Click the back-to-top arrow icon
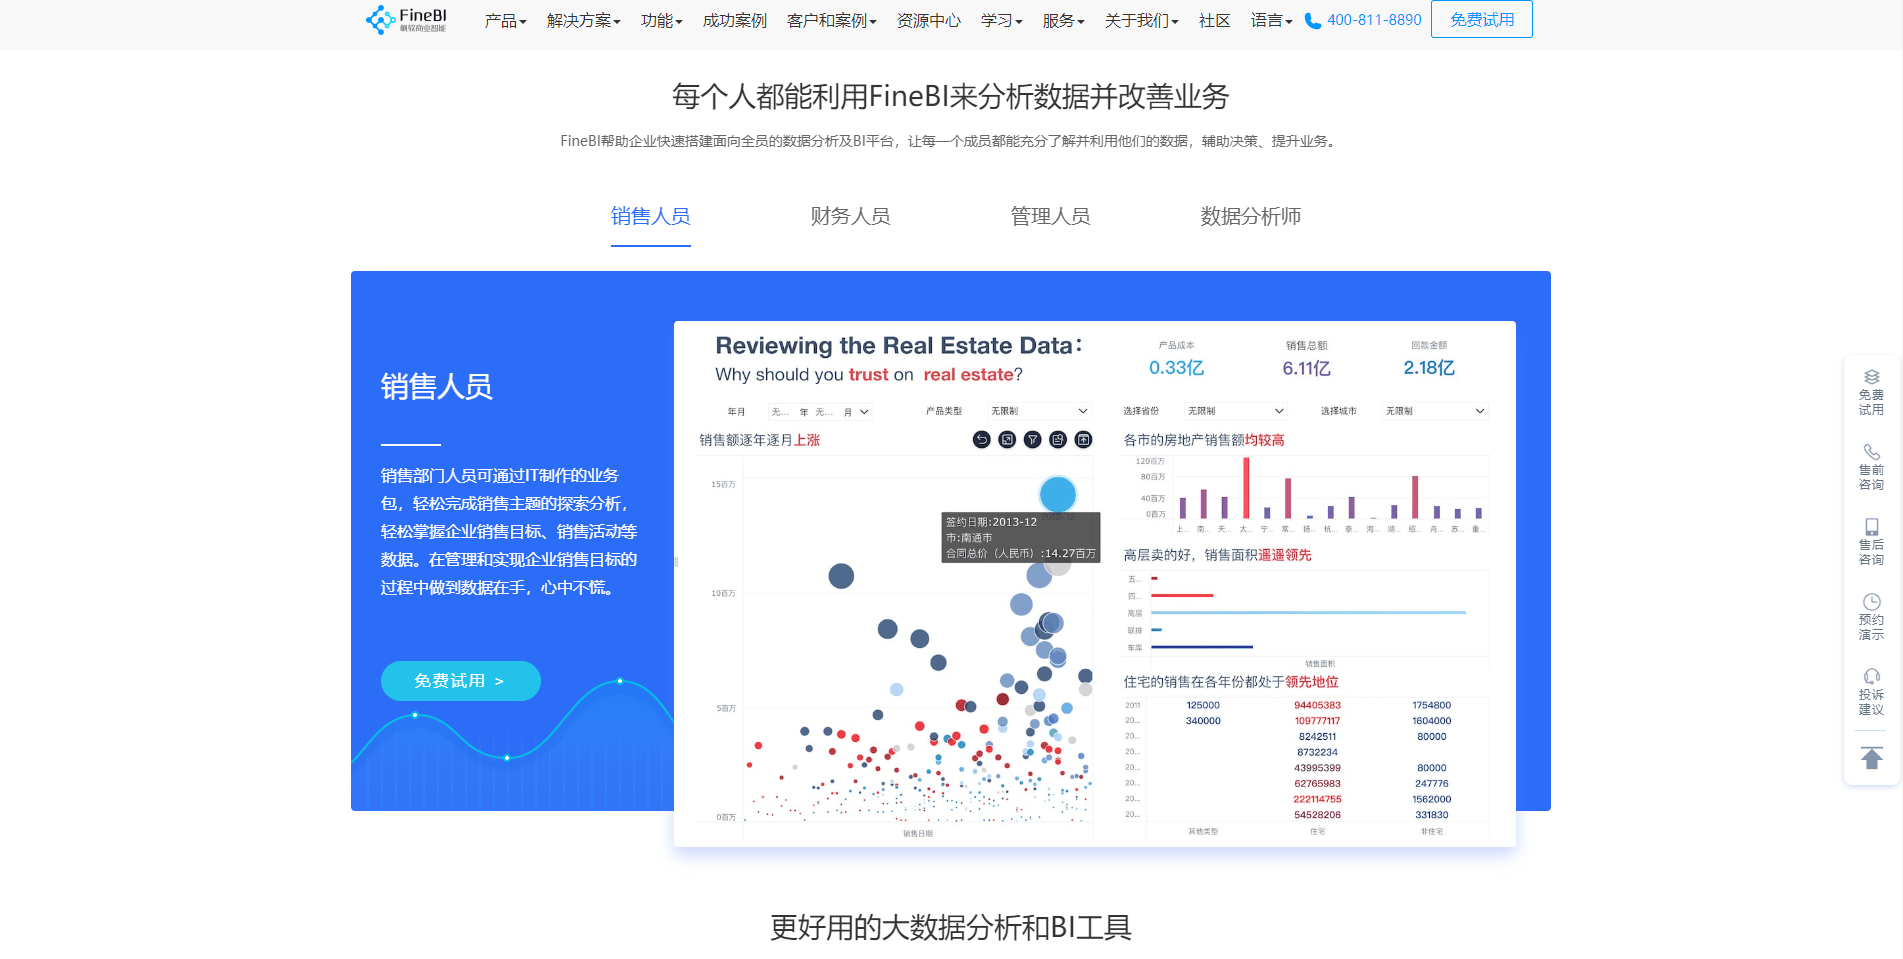 1872,758
